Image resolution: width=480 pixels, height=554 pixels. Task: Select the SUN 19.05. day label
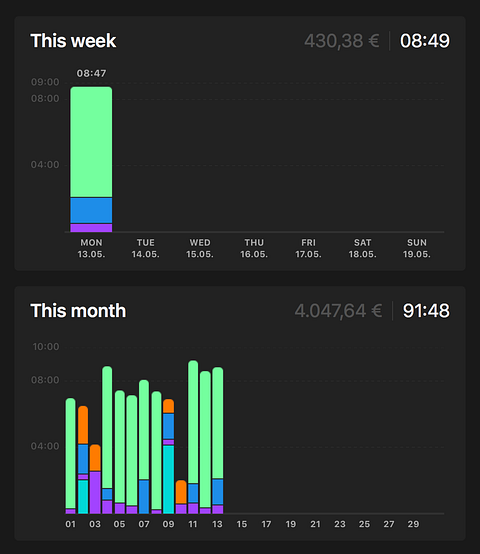tap(417, 248)
